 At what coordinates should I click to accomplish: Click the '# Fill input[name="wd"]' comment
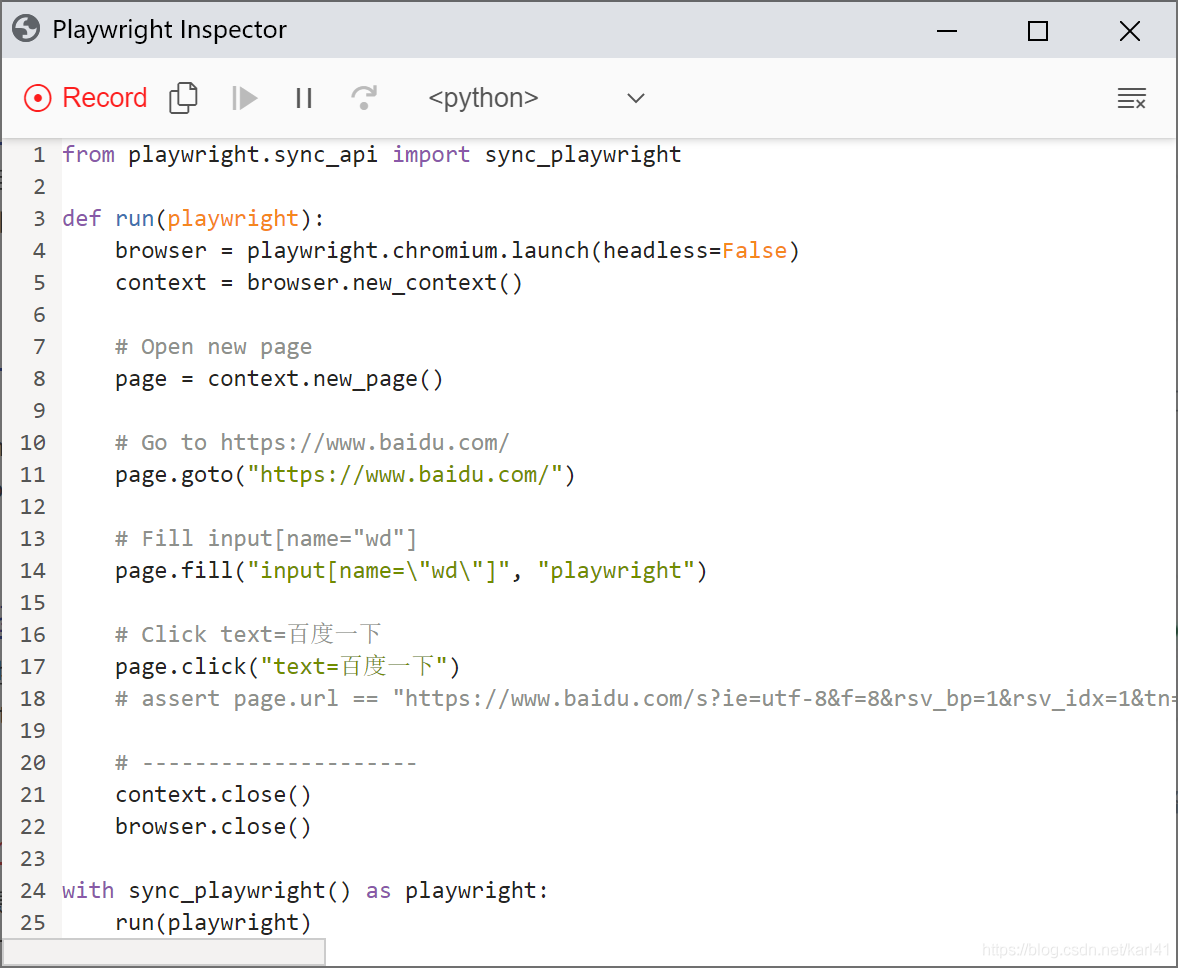(x=266, y=539)
